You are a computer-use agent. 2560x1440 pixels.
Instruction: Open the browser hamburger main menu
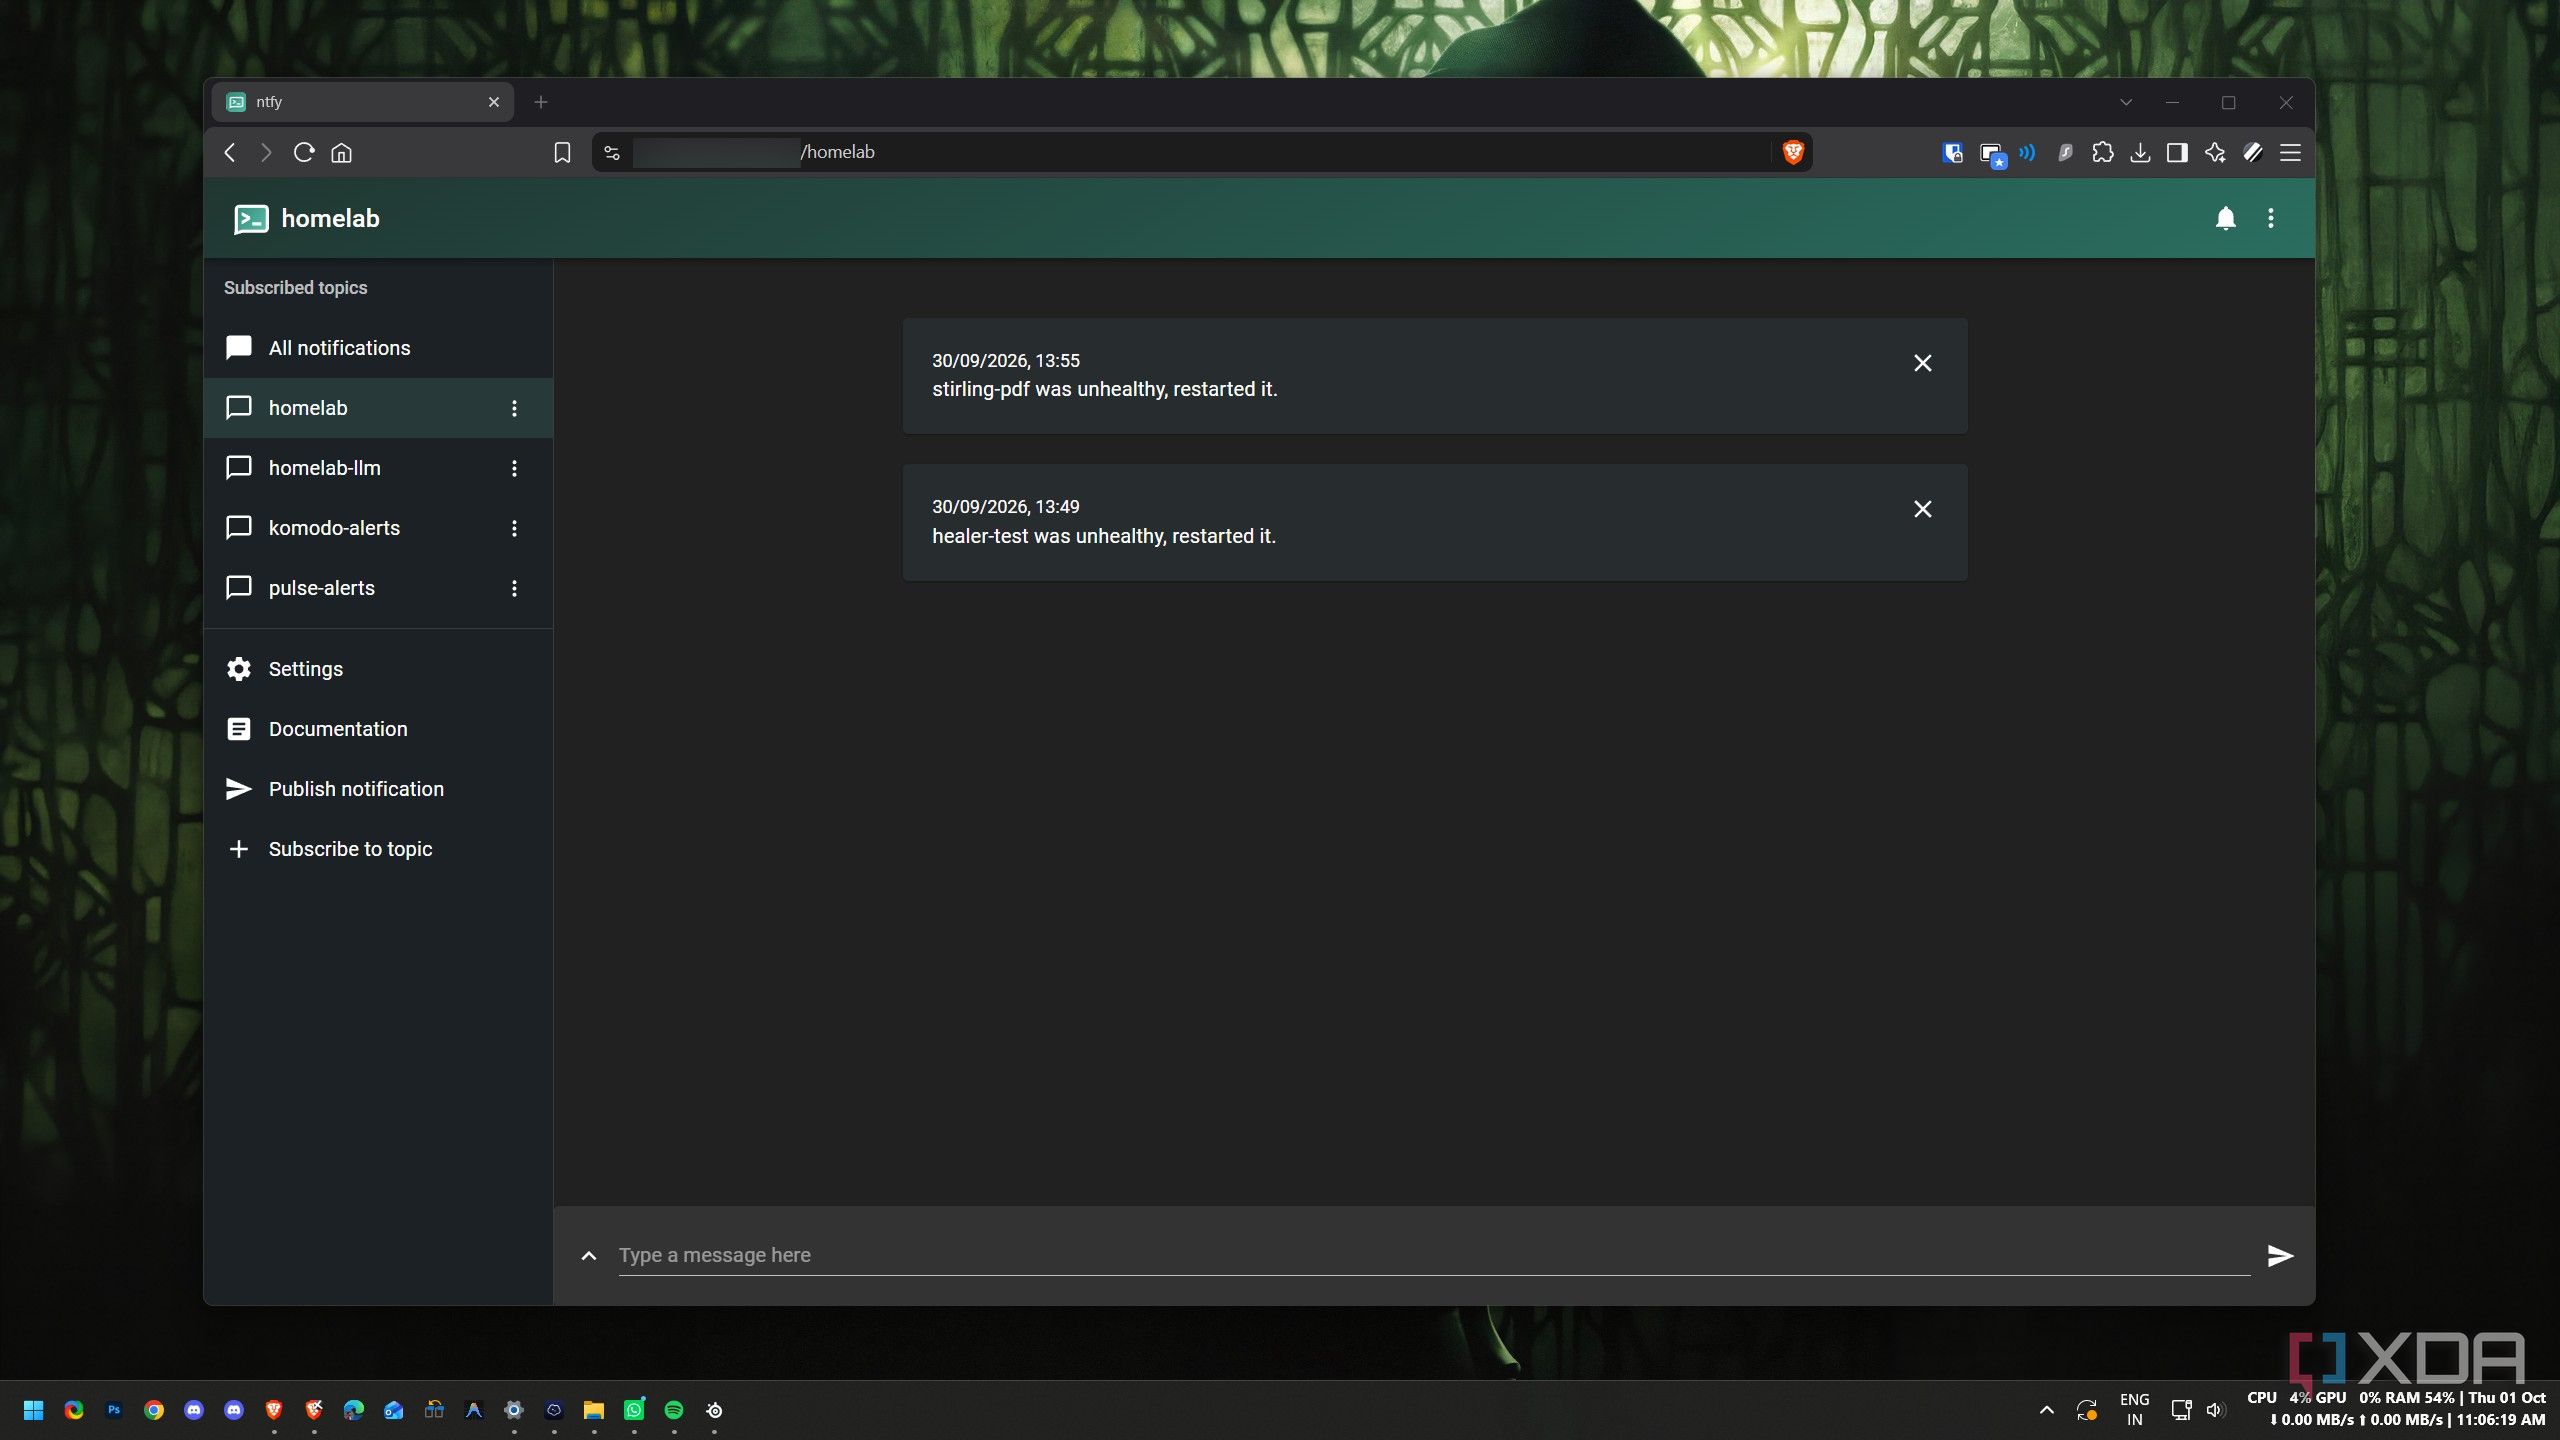point(2290,152)
